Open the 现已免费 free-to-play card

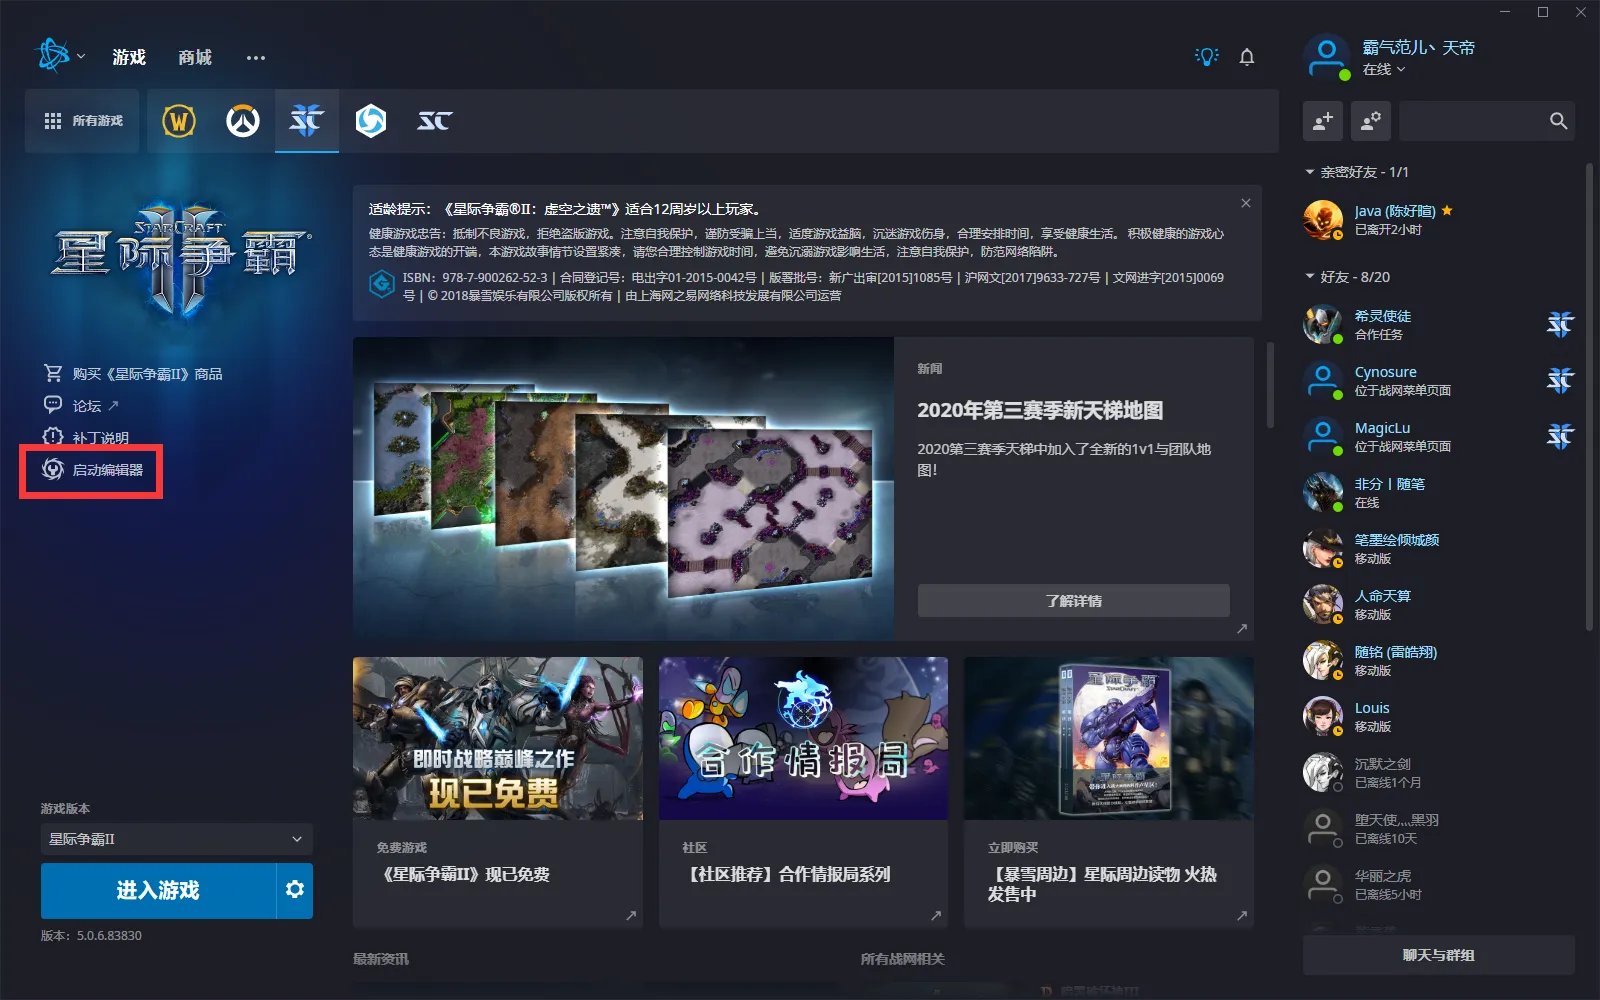(498, 792)
